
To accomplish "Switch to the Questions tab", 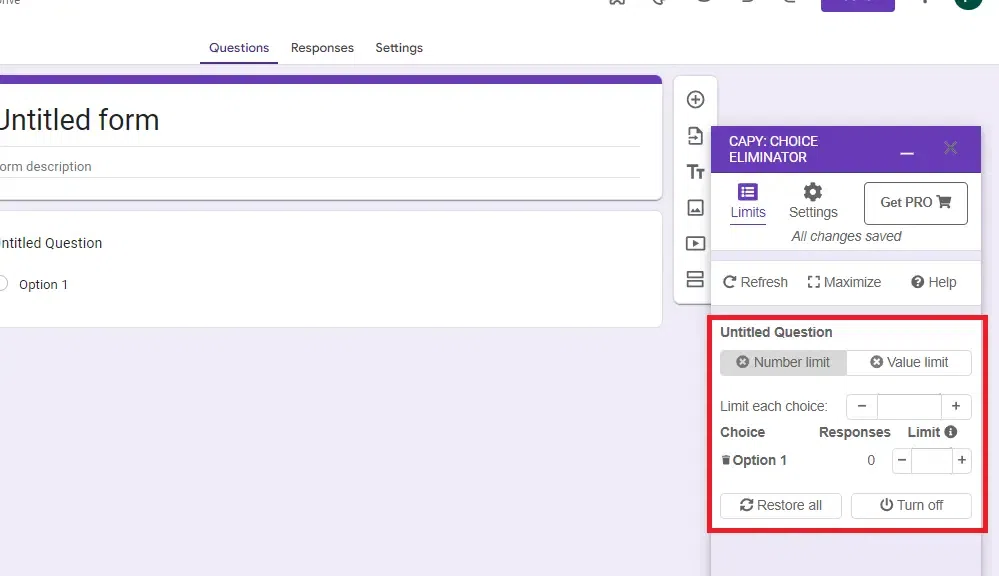I will coord(239,48).
